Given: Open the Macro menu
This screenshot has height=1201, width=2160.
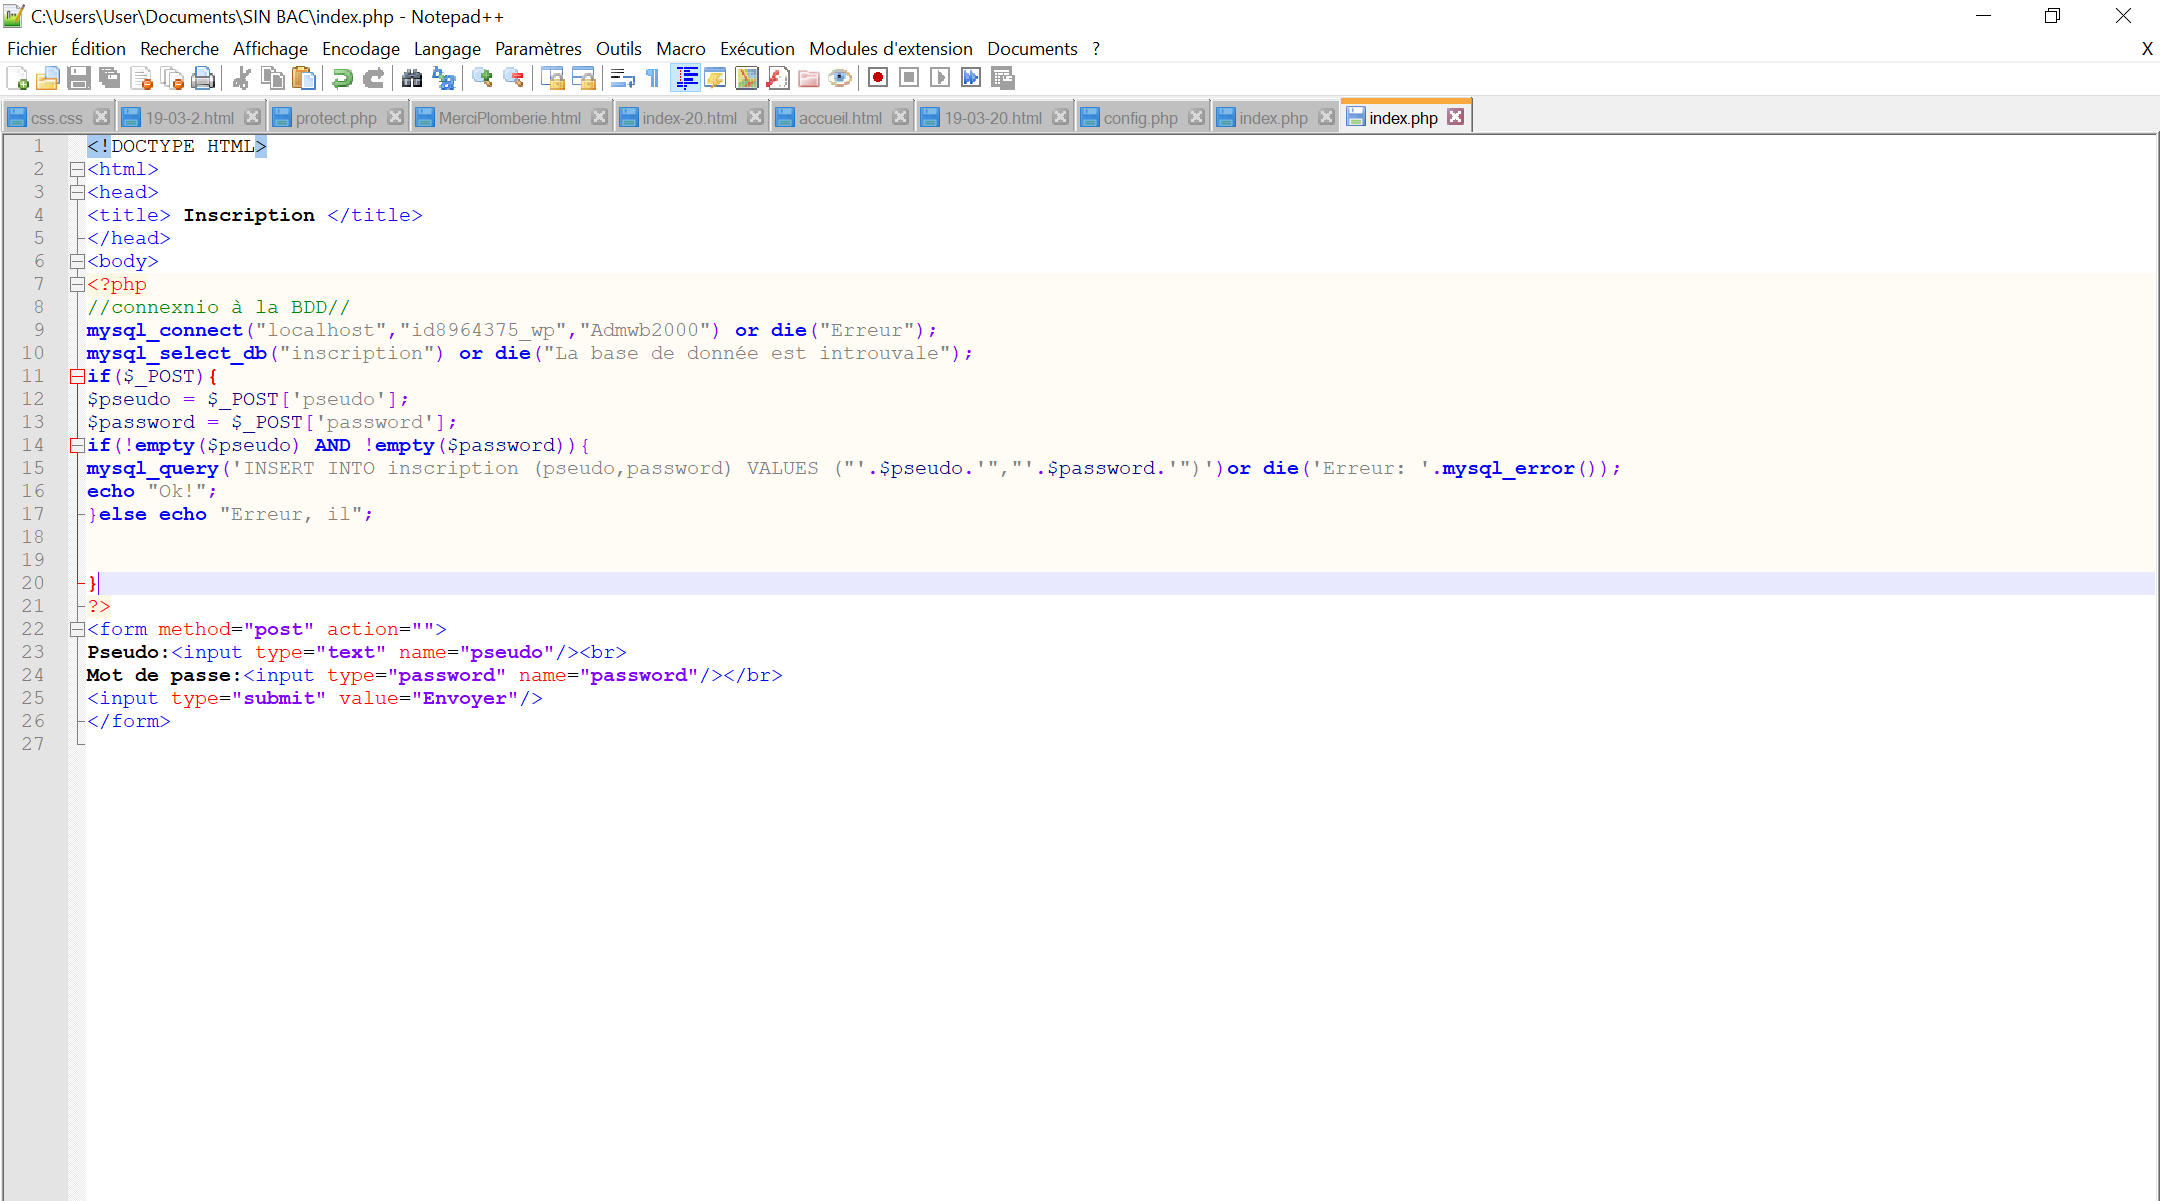Looking at the screenshot, I should [681, 49].
